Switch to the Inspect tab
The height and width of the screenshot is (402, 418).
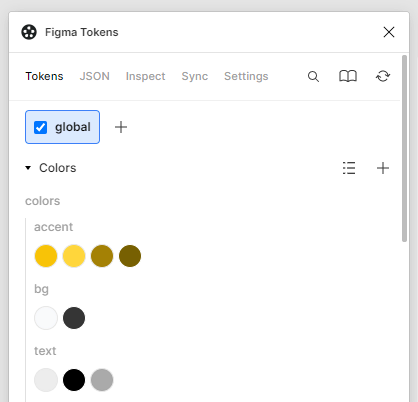[x=145, y=76]
